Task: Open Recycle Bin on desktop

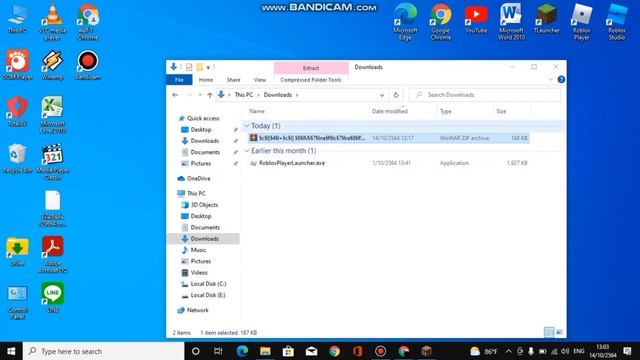Action: point(17,158)
